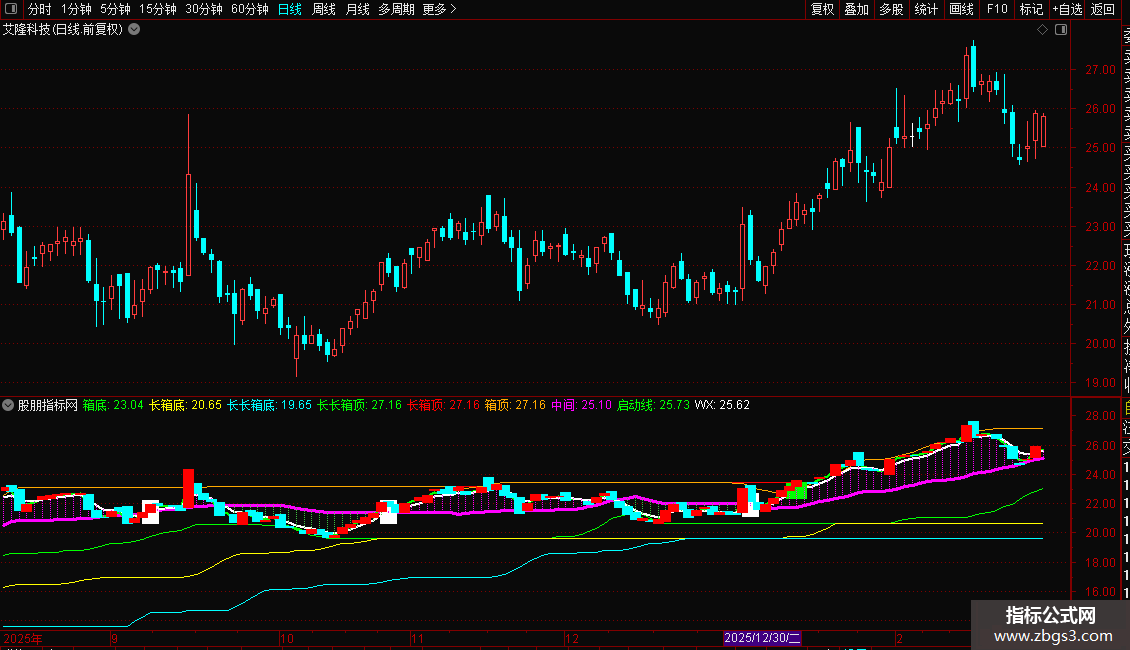Switch to the 周线 weekly tab
The width and height of the screenshot is (1130, 650).
324,9
